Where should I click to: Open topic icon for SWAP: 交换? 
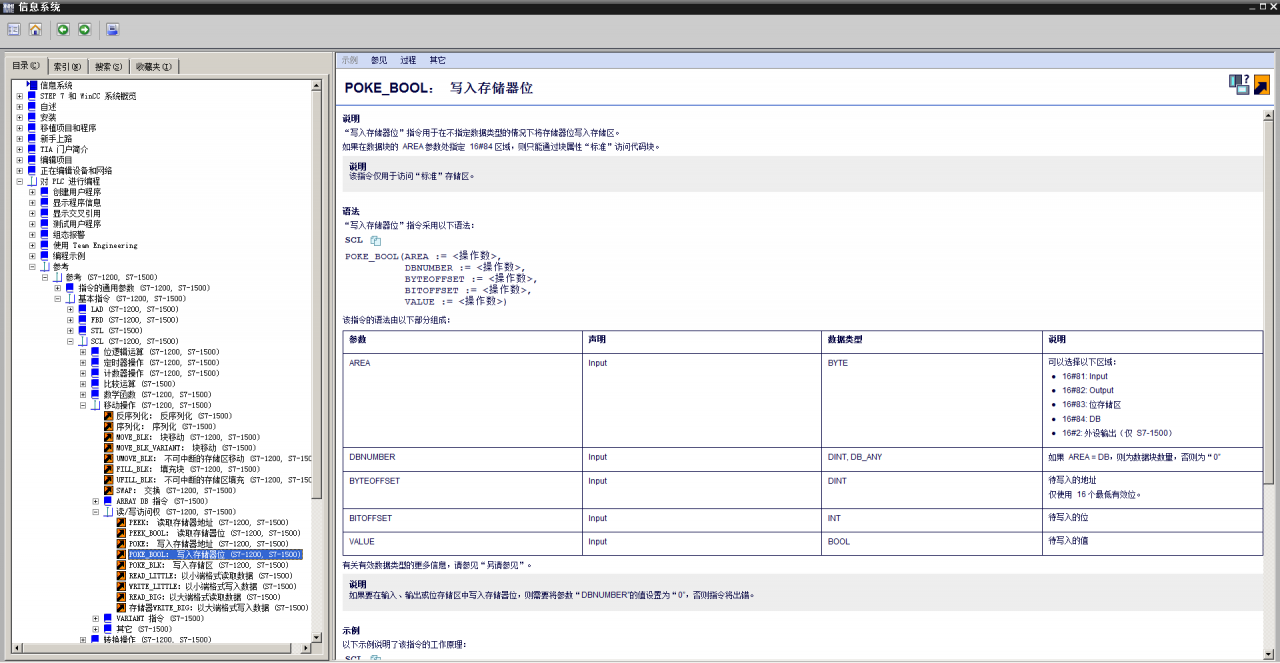coord(108,490)
